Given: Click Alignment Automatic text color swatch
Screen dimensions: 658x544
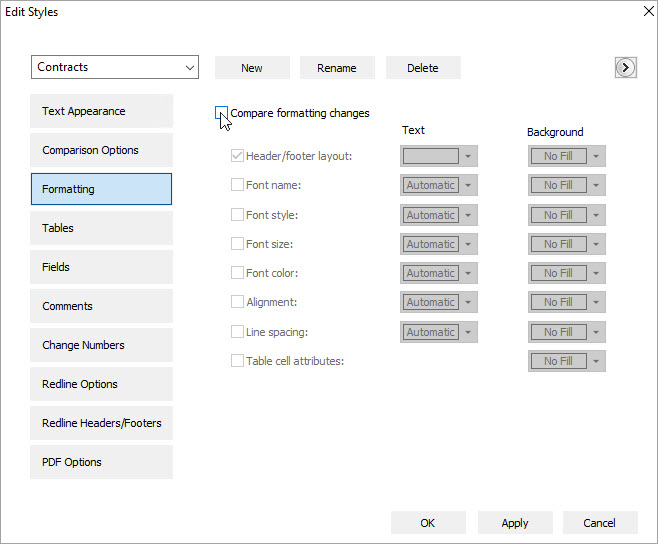Looking at the screenshot, I should point(431,302).
